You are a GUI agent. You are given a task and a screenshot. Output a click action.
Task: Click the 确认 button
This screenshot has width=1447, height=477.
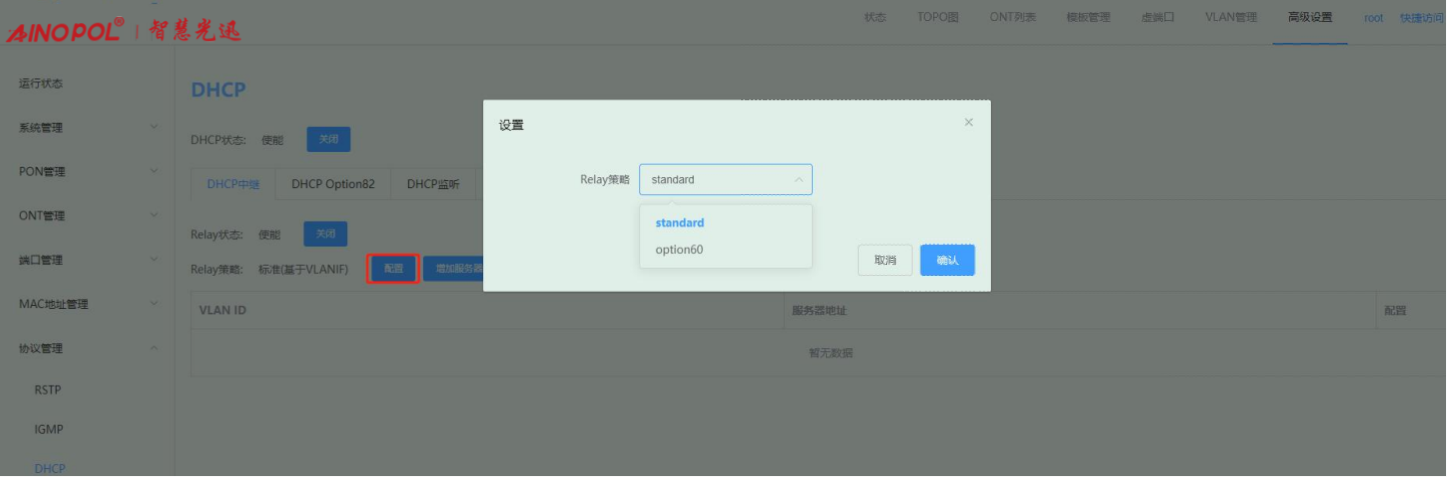point(947,260)
